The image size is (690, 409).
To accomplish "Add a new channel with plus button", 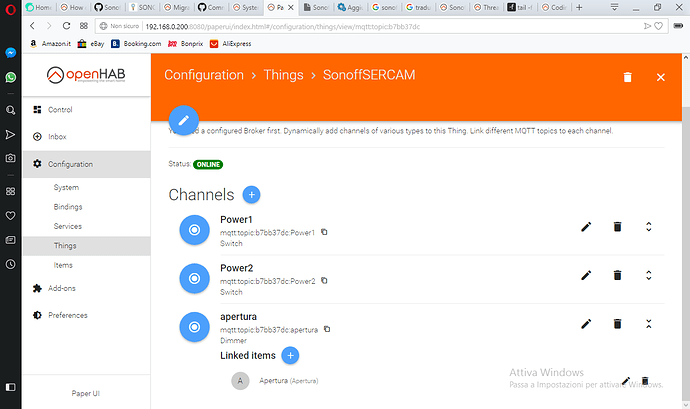I will point(251,195).
